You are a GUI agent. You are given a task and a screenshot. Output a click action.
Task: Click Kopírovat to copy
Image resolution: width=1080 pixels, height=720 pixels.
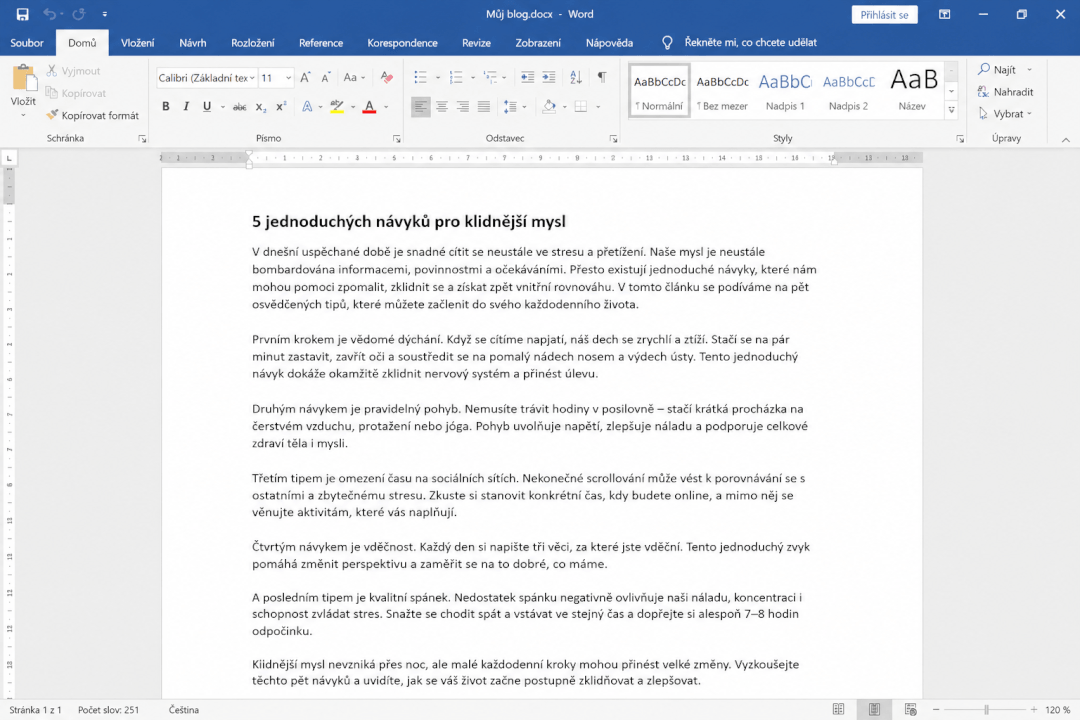76,93
